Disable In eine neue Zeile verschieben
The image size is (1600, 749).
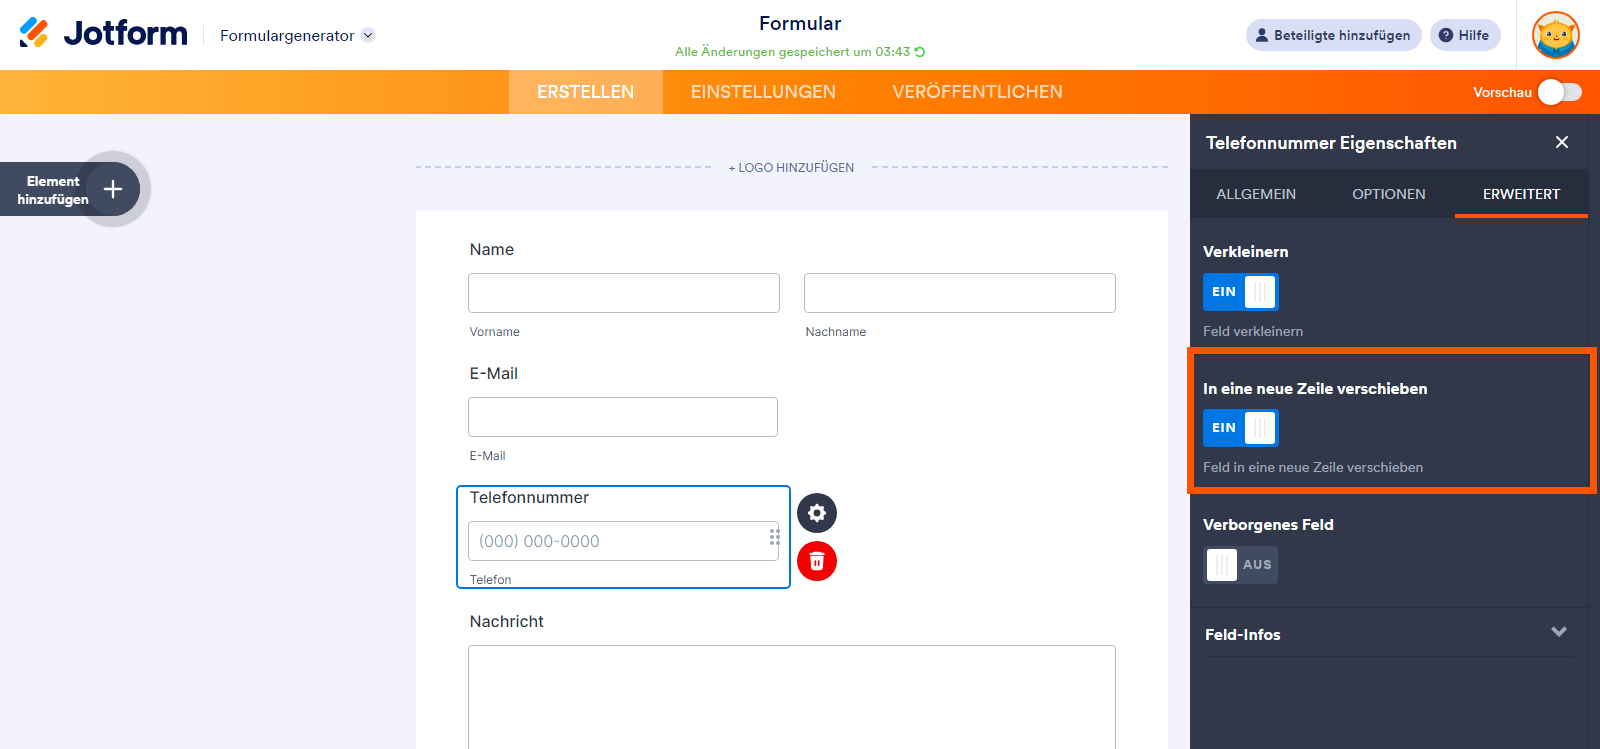tap(1240, 428)
